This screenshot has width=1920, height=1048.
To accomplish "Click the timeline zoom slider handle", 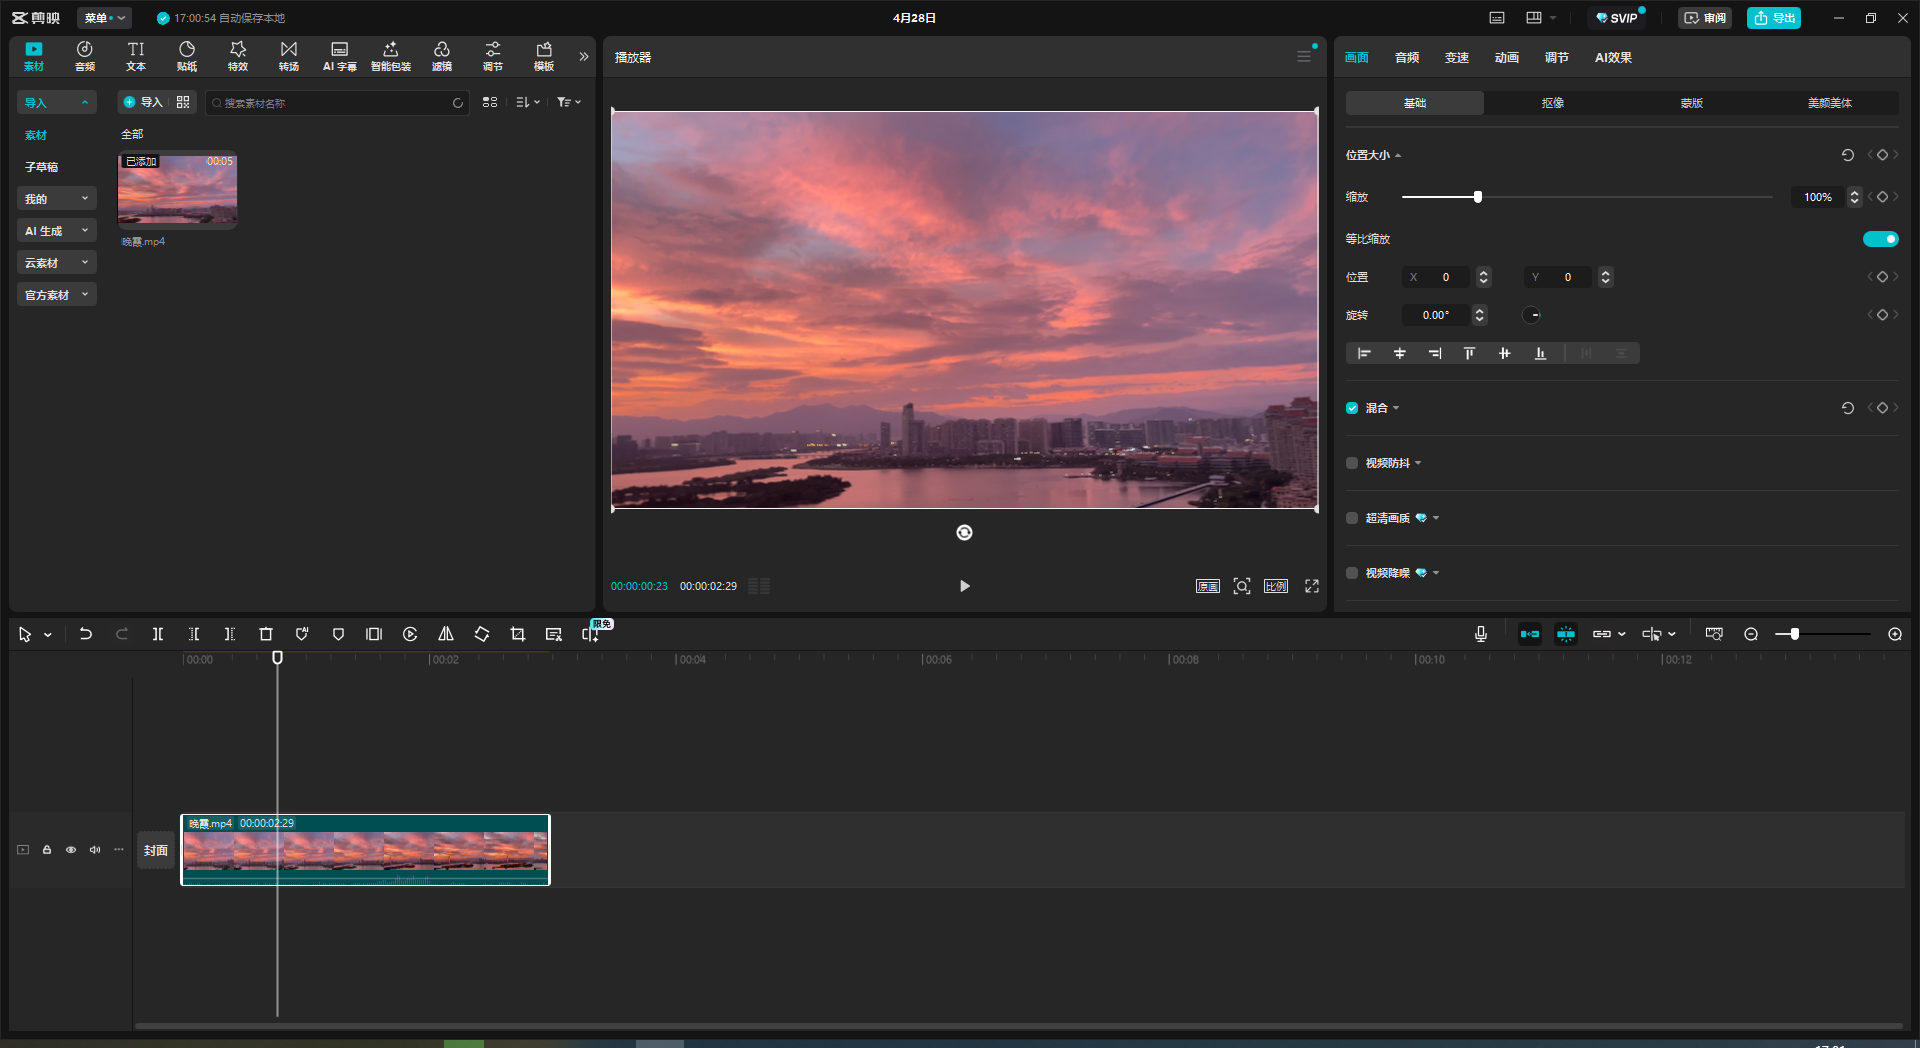I will click(1795, 634).
